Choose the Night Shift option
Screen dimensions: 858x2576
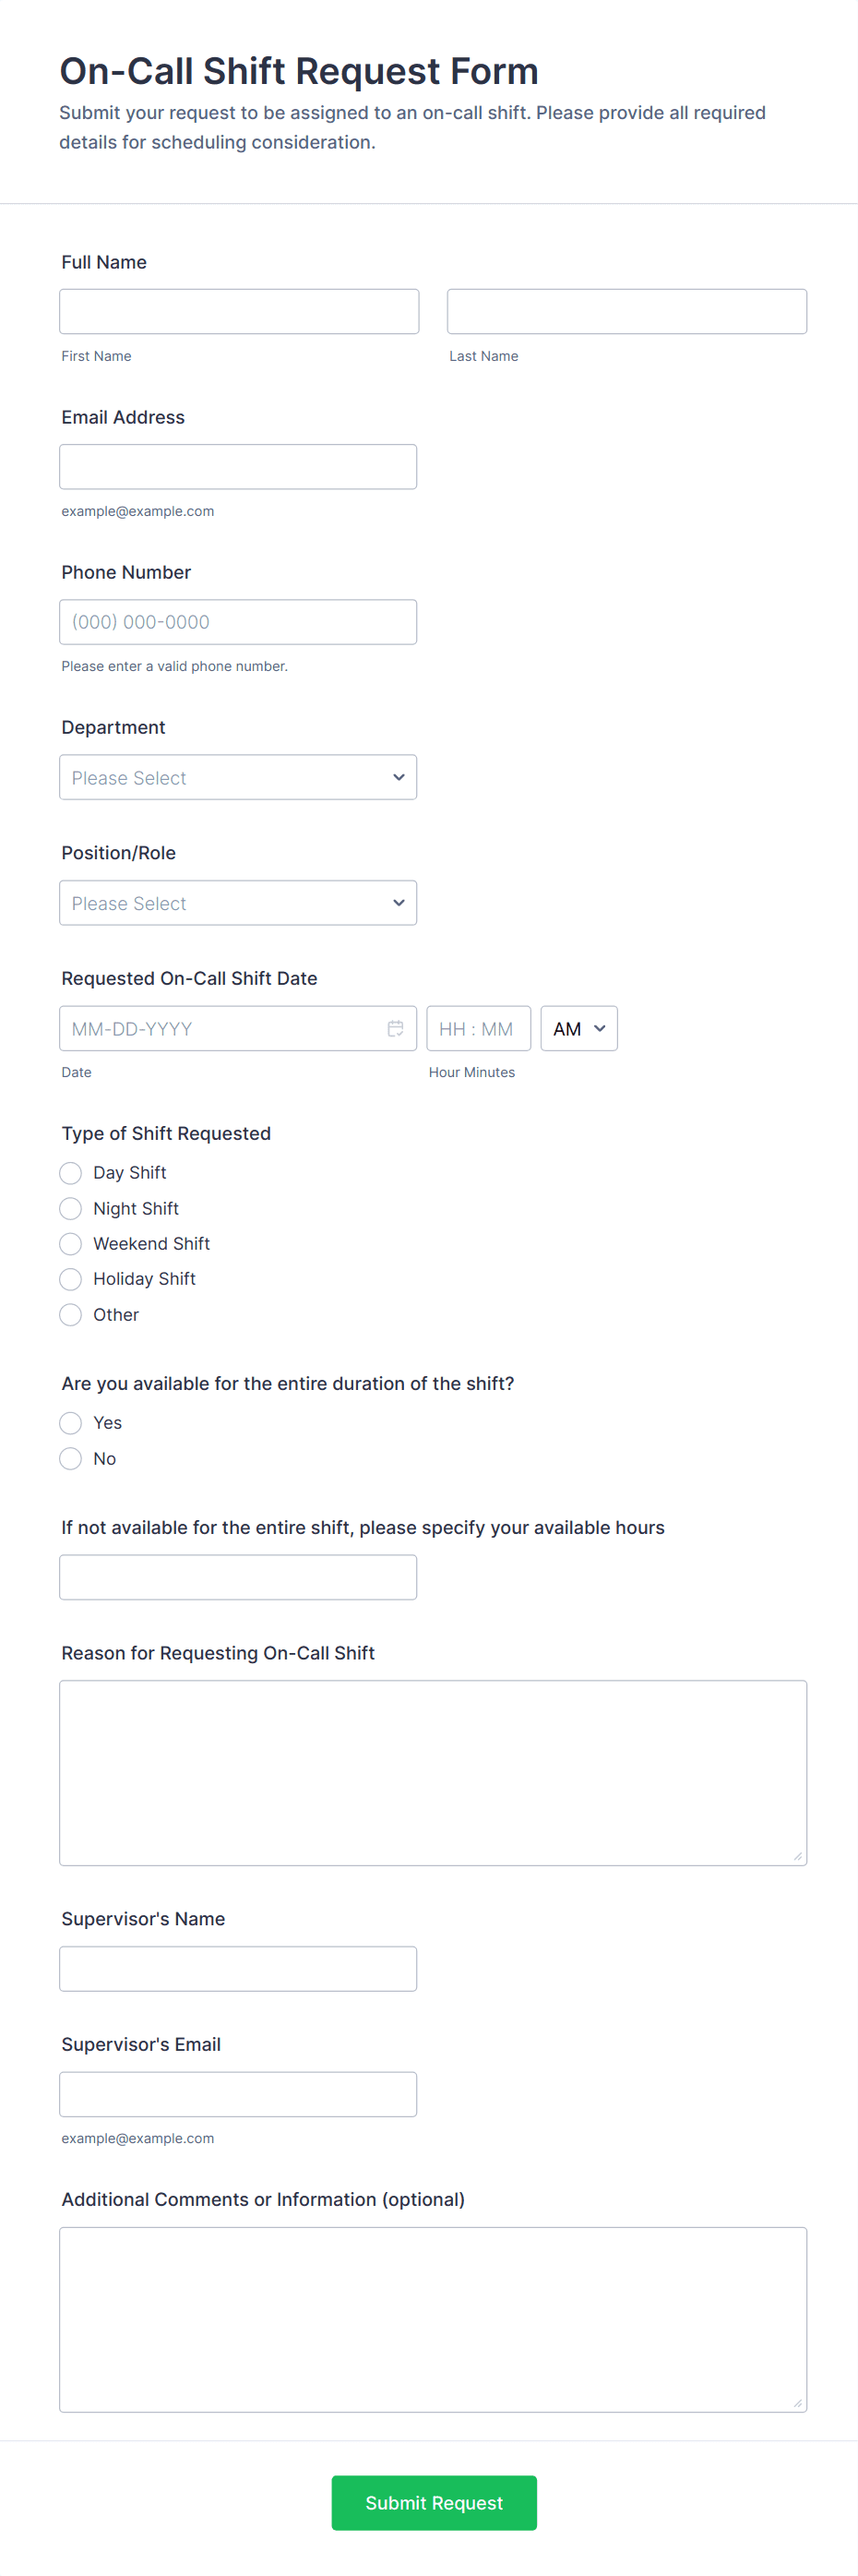71,1208
